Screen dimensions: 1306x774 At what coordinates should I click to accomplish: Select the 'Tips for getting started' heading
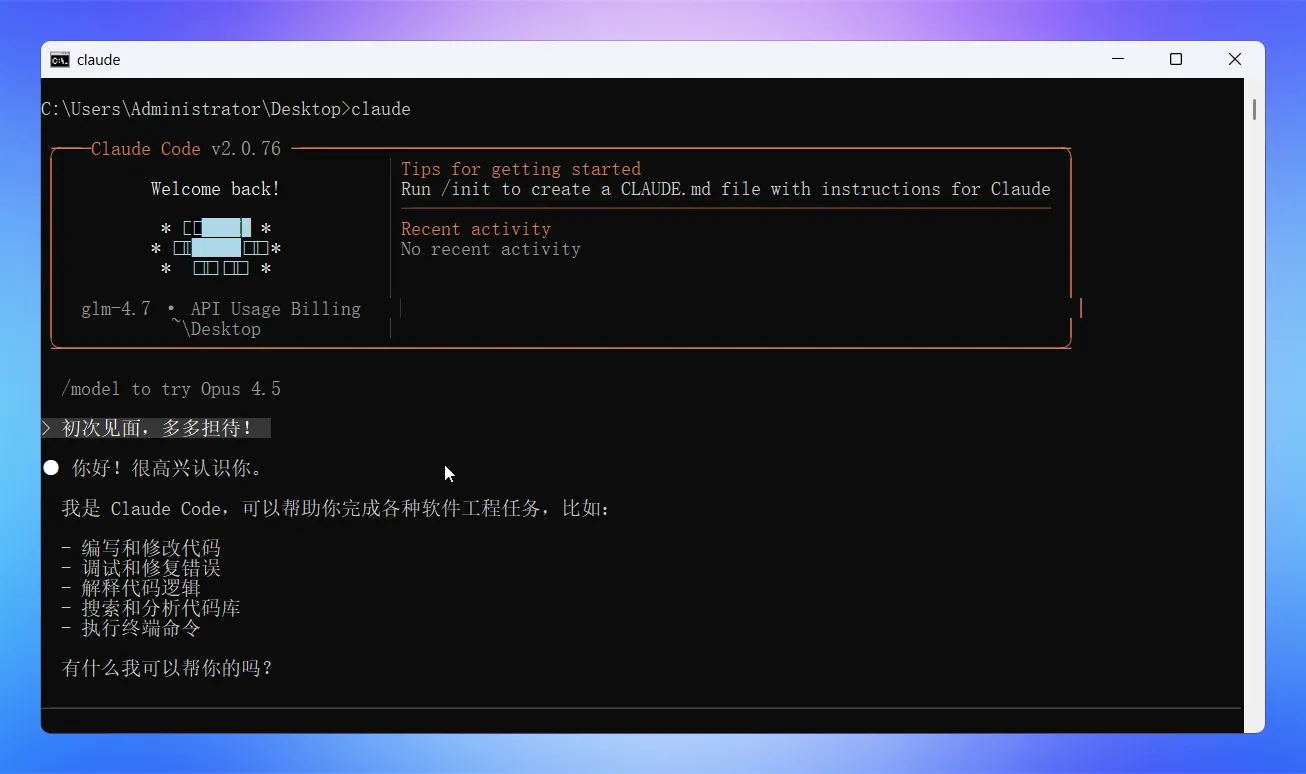click(x=521, y=169)
